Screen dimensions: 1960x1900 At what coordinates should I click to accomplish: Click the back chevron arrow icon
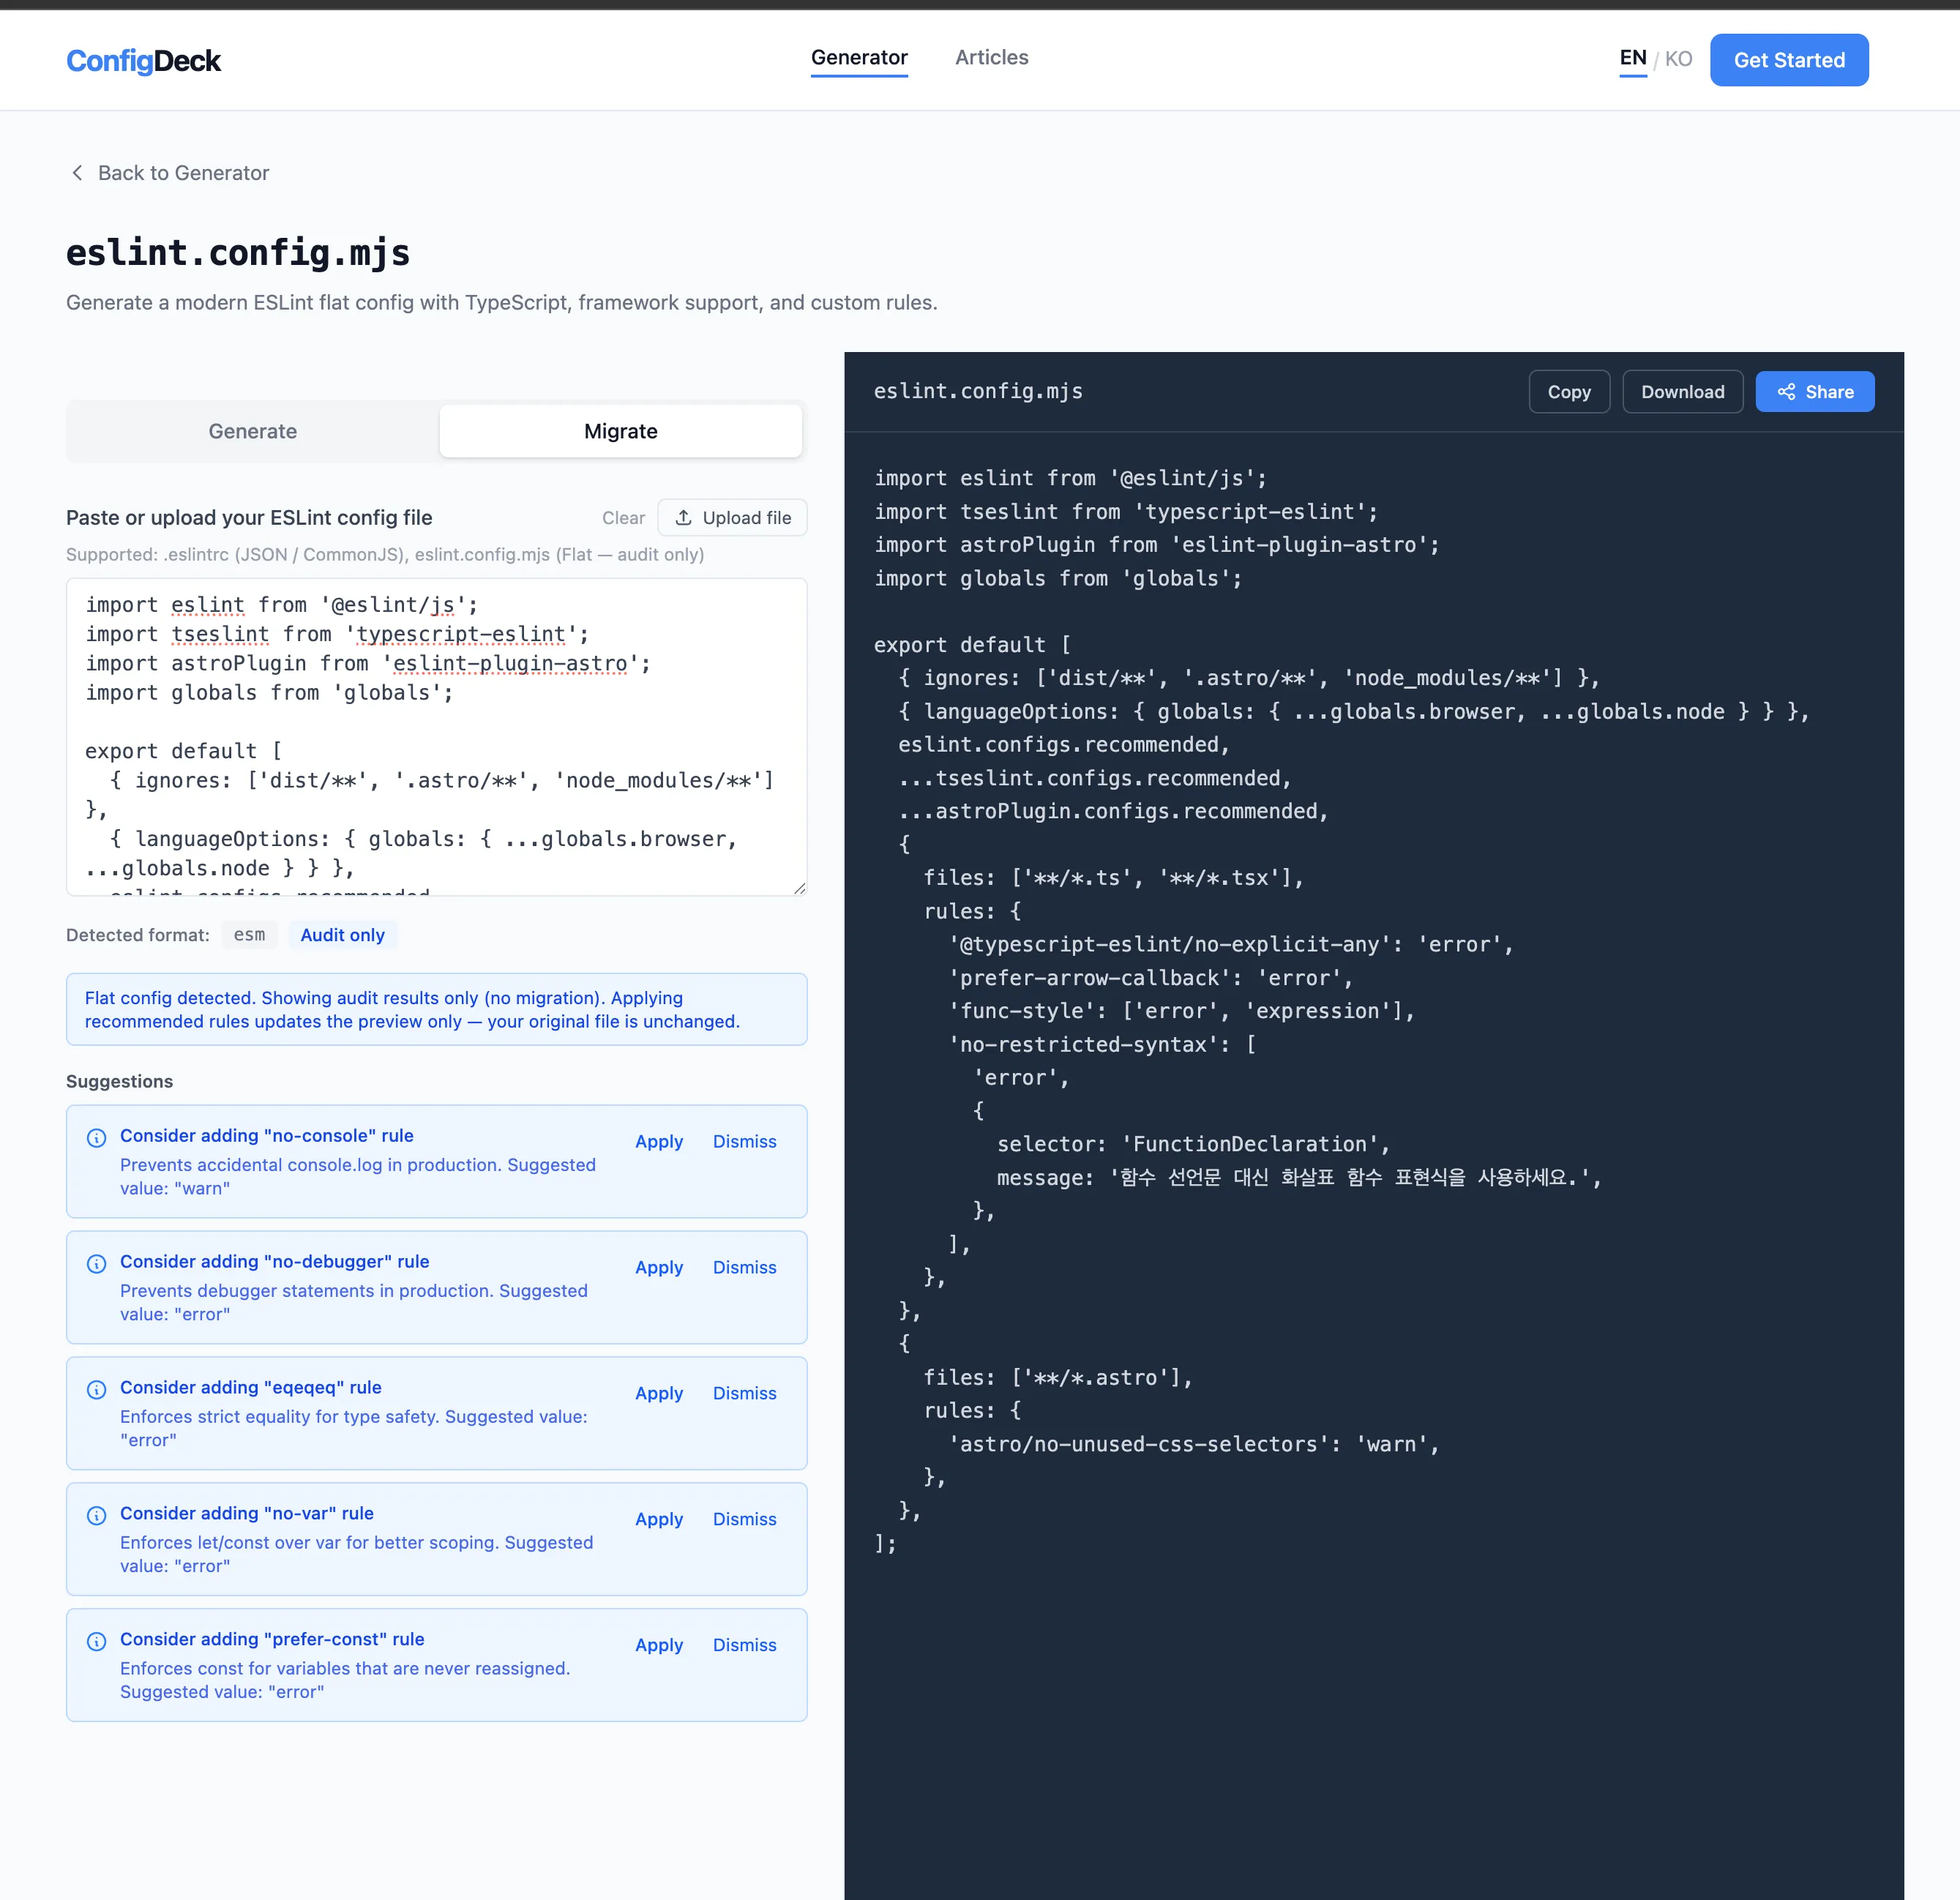point(77,173)
